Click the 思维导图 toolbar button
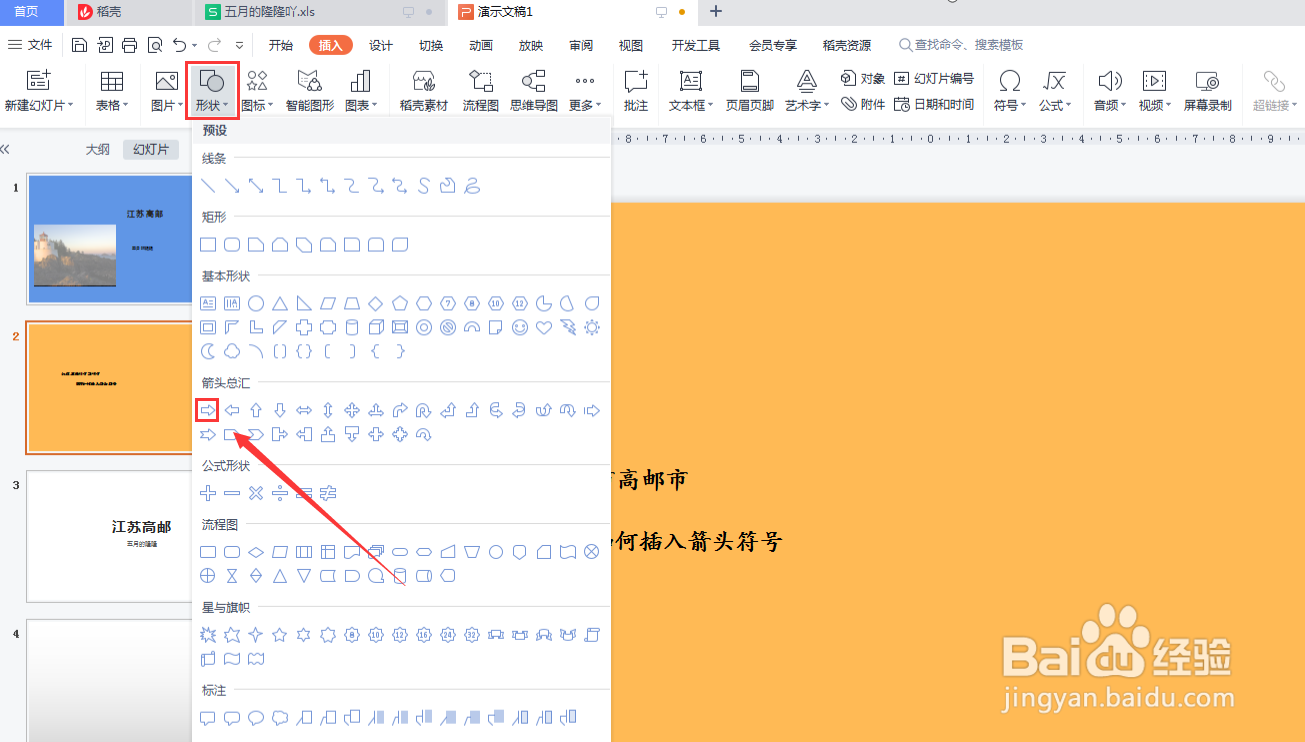This screenshot has width=1305, height=742. coord(534,91)
